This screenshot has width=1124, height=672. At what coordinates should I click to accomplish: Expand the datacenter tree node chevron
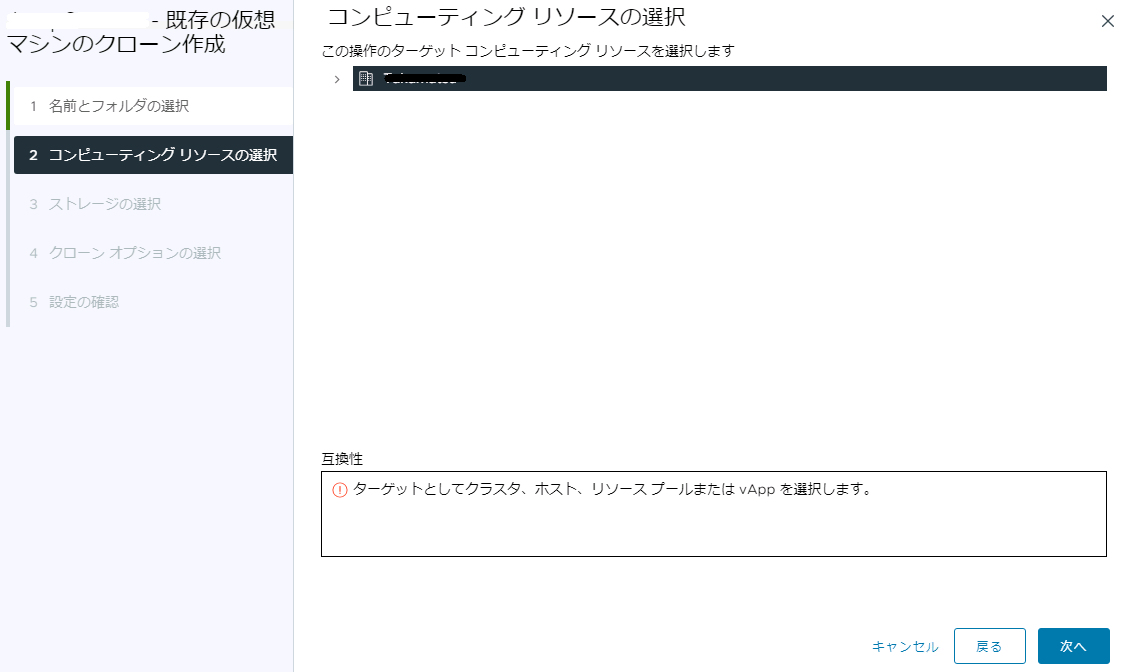tap(337, 79)
